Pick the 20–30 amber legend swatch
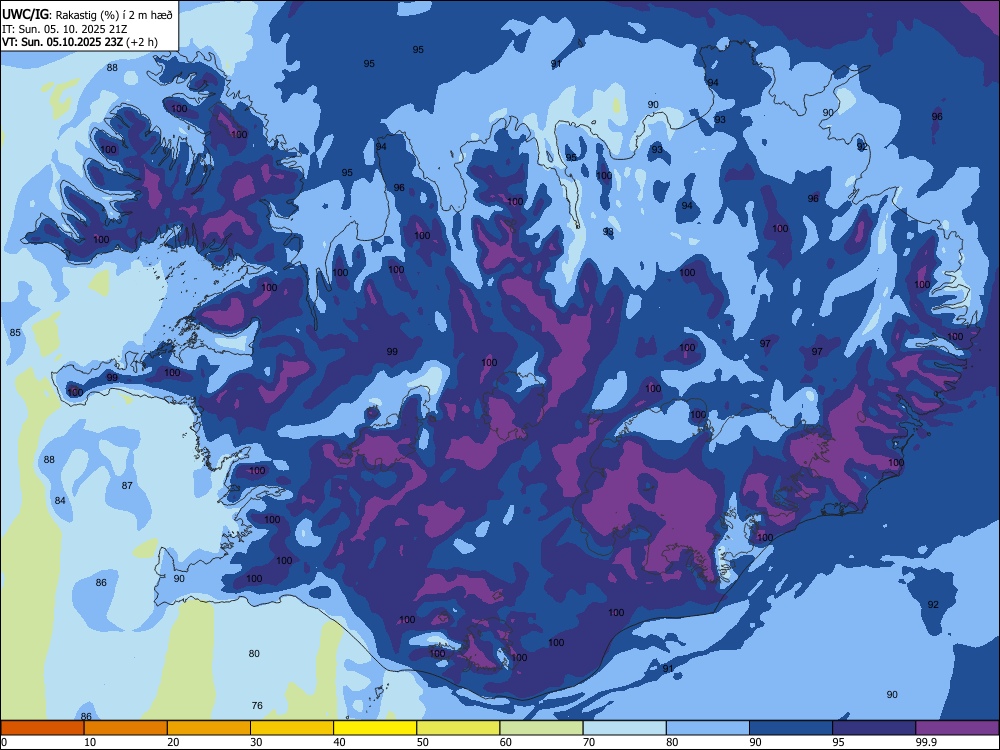 tap(209, 728)
